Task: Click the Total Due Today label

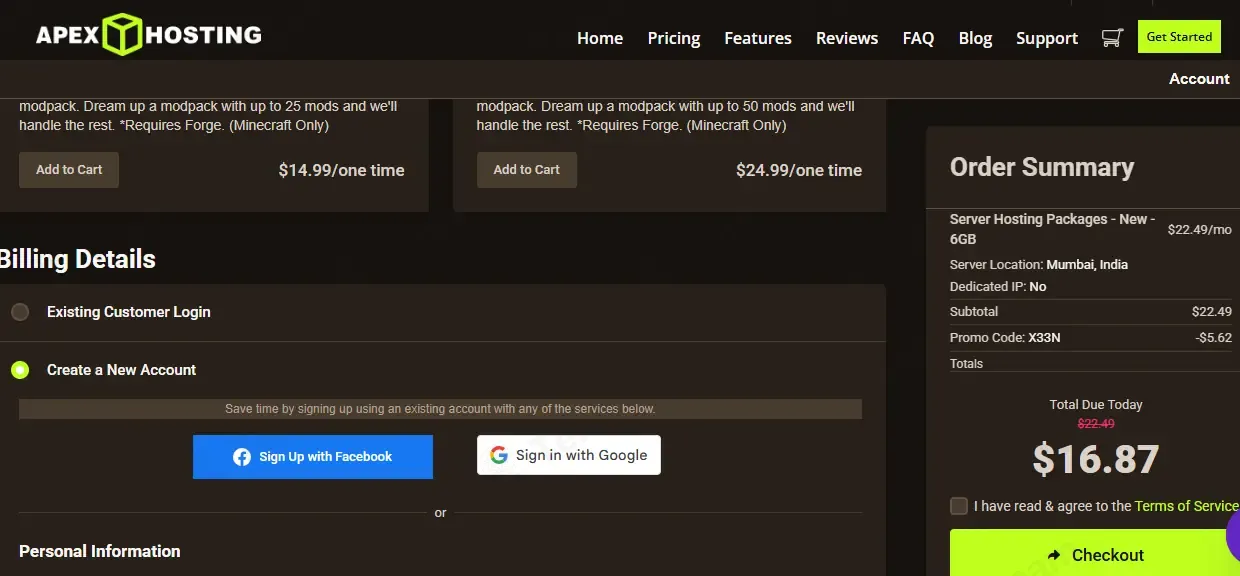Action: [1096, 404]
